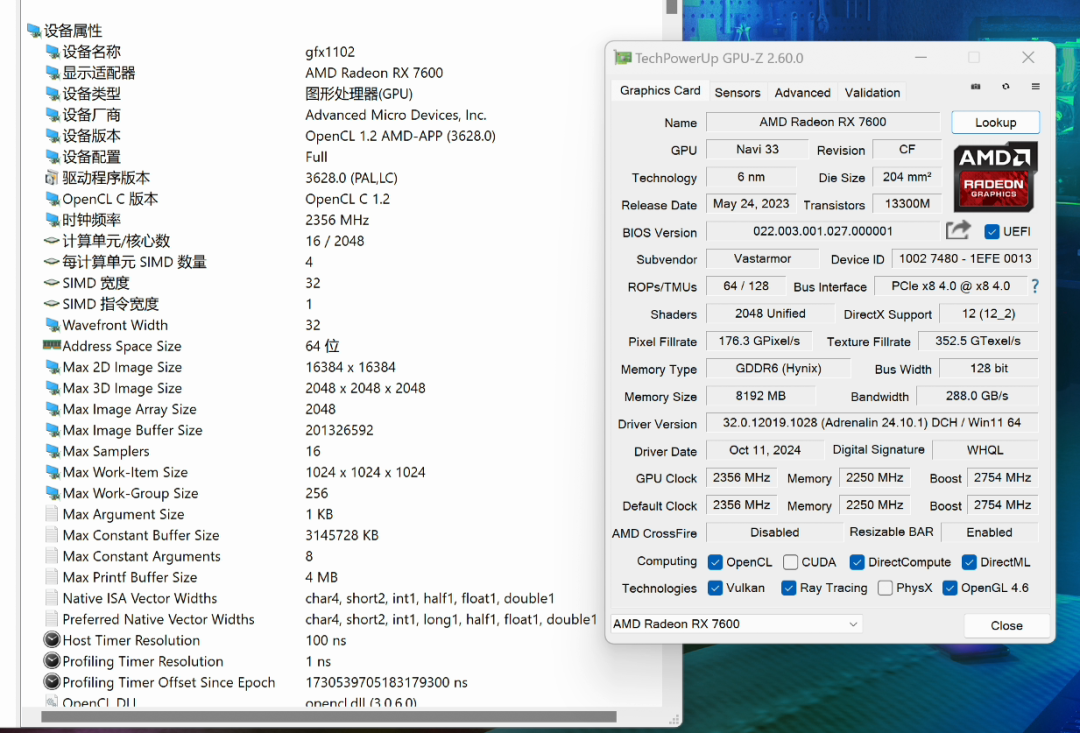1080x733 pixels.
Task: Click the icon next to Max Work-Group Size
Action: coord(52,493)
